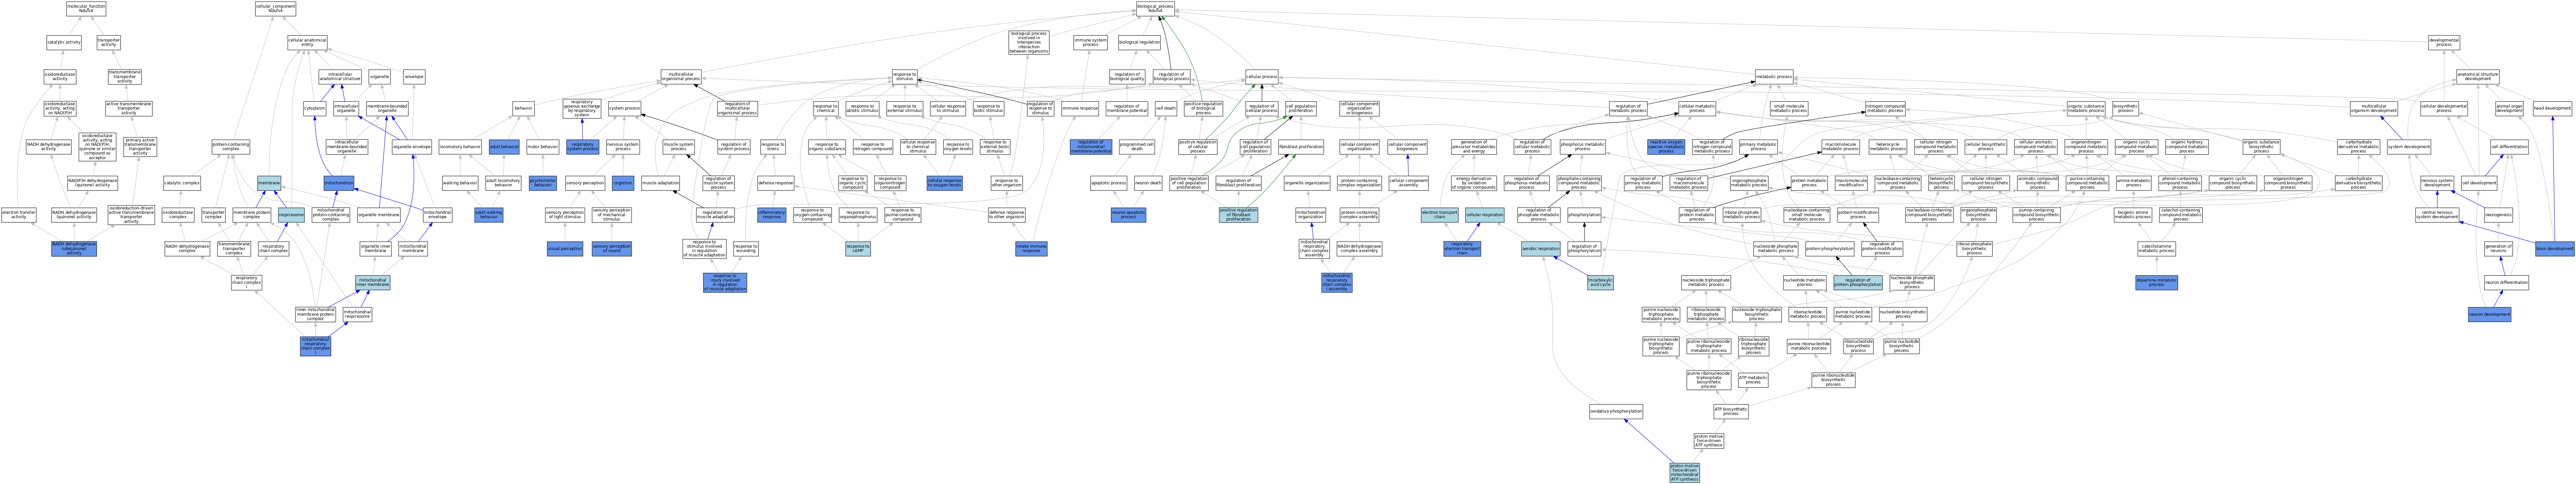Click the aerobic respiration node
The image size is (2576, 484).
(1541, 249)
